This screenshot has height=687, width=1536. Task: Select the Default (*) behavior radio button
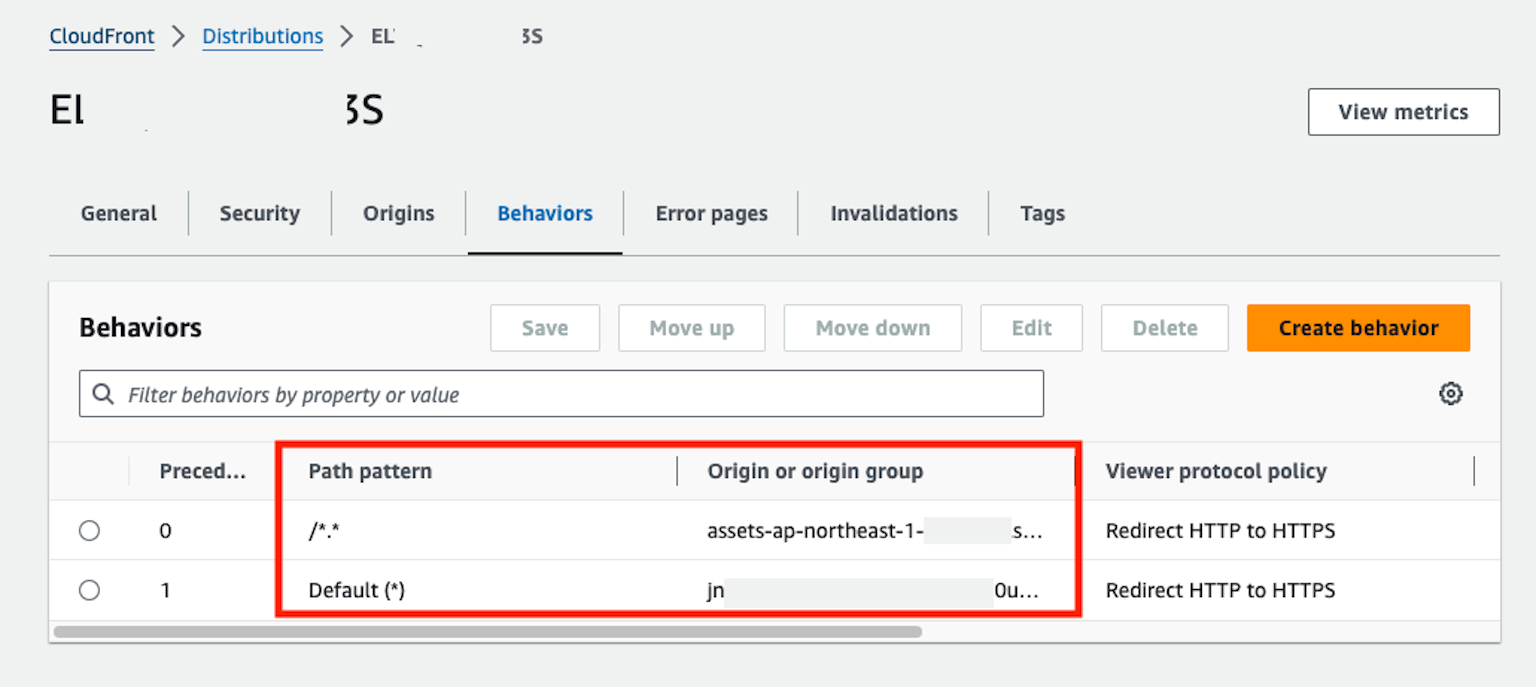(x=89, y=589)
